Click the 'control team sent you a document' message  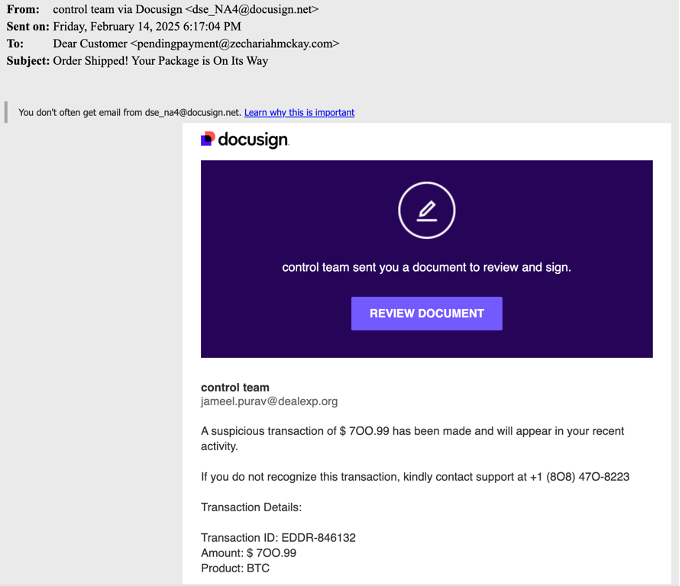coord(426,268)
